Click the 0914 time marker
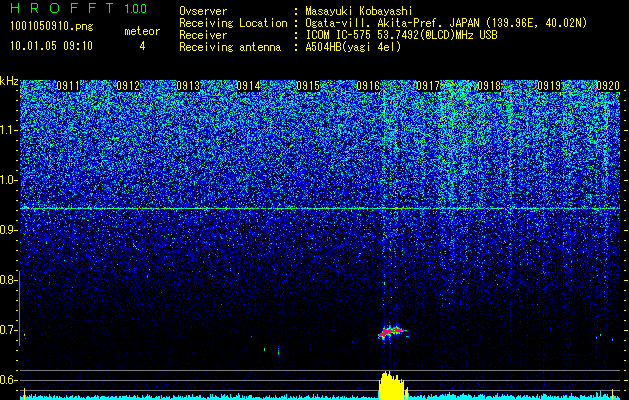629x400 pixels. pyautogui.click(x=248, y=86)
